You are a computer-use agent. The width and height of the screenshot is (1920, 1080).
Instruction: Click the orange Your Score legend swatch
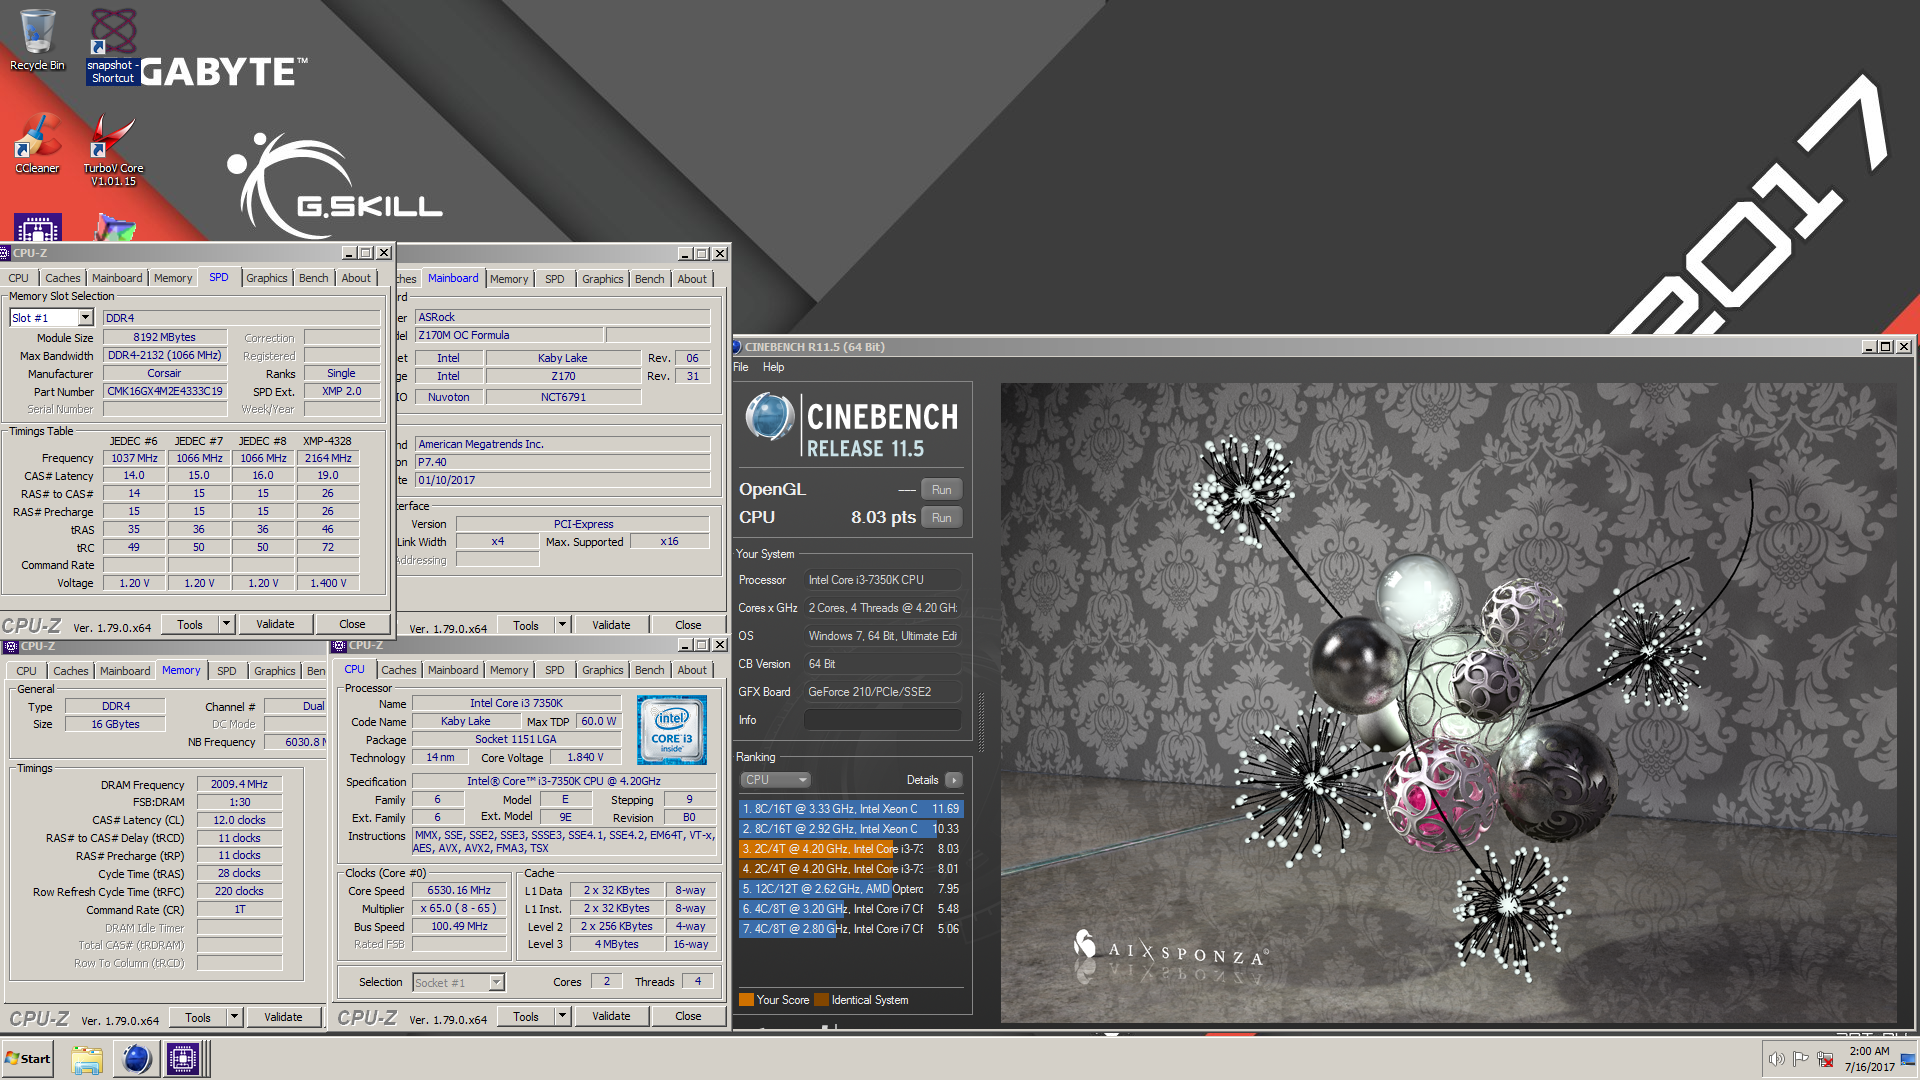pos(746,1000)
